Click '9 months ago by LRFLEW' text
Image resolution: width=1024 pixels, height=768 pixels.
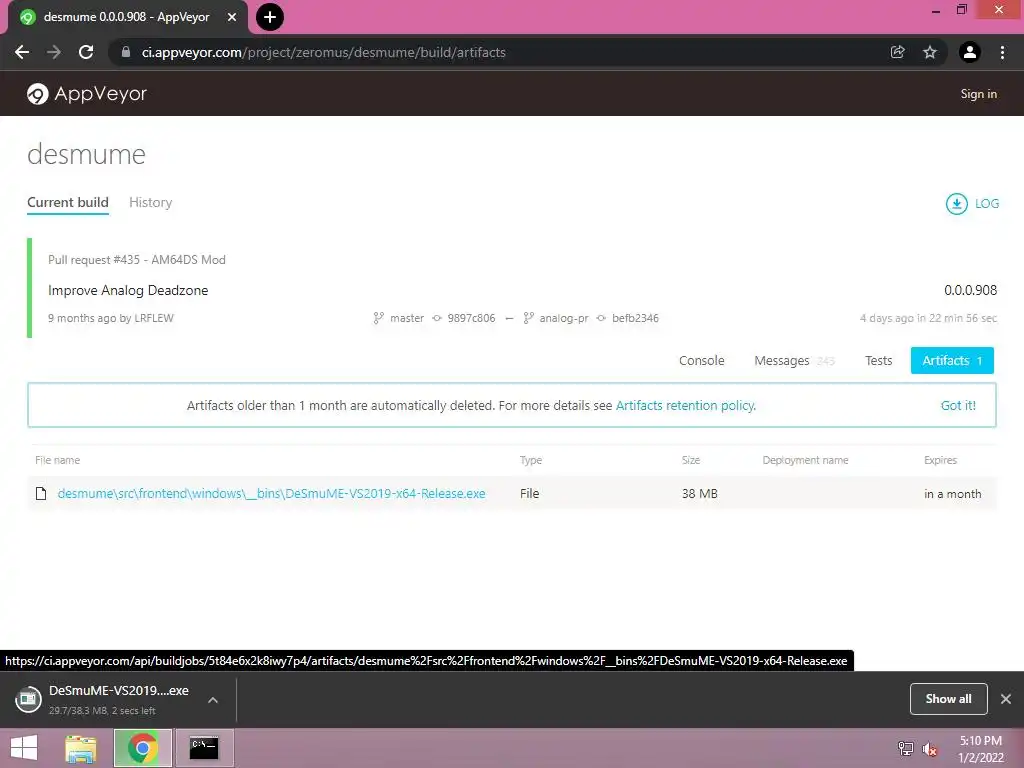pyautogui.click(x=110, y=318)
